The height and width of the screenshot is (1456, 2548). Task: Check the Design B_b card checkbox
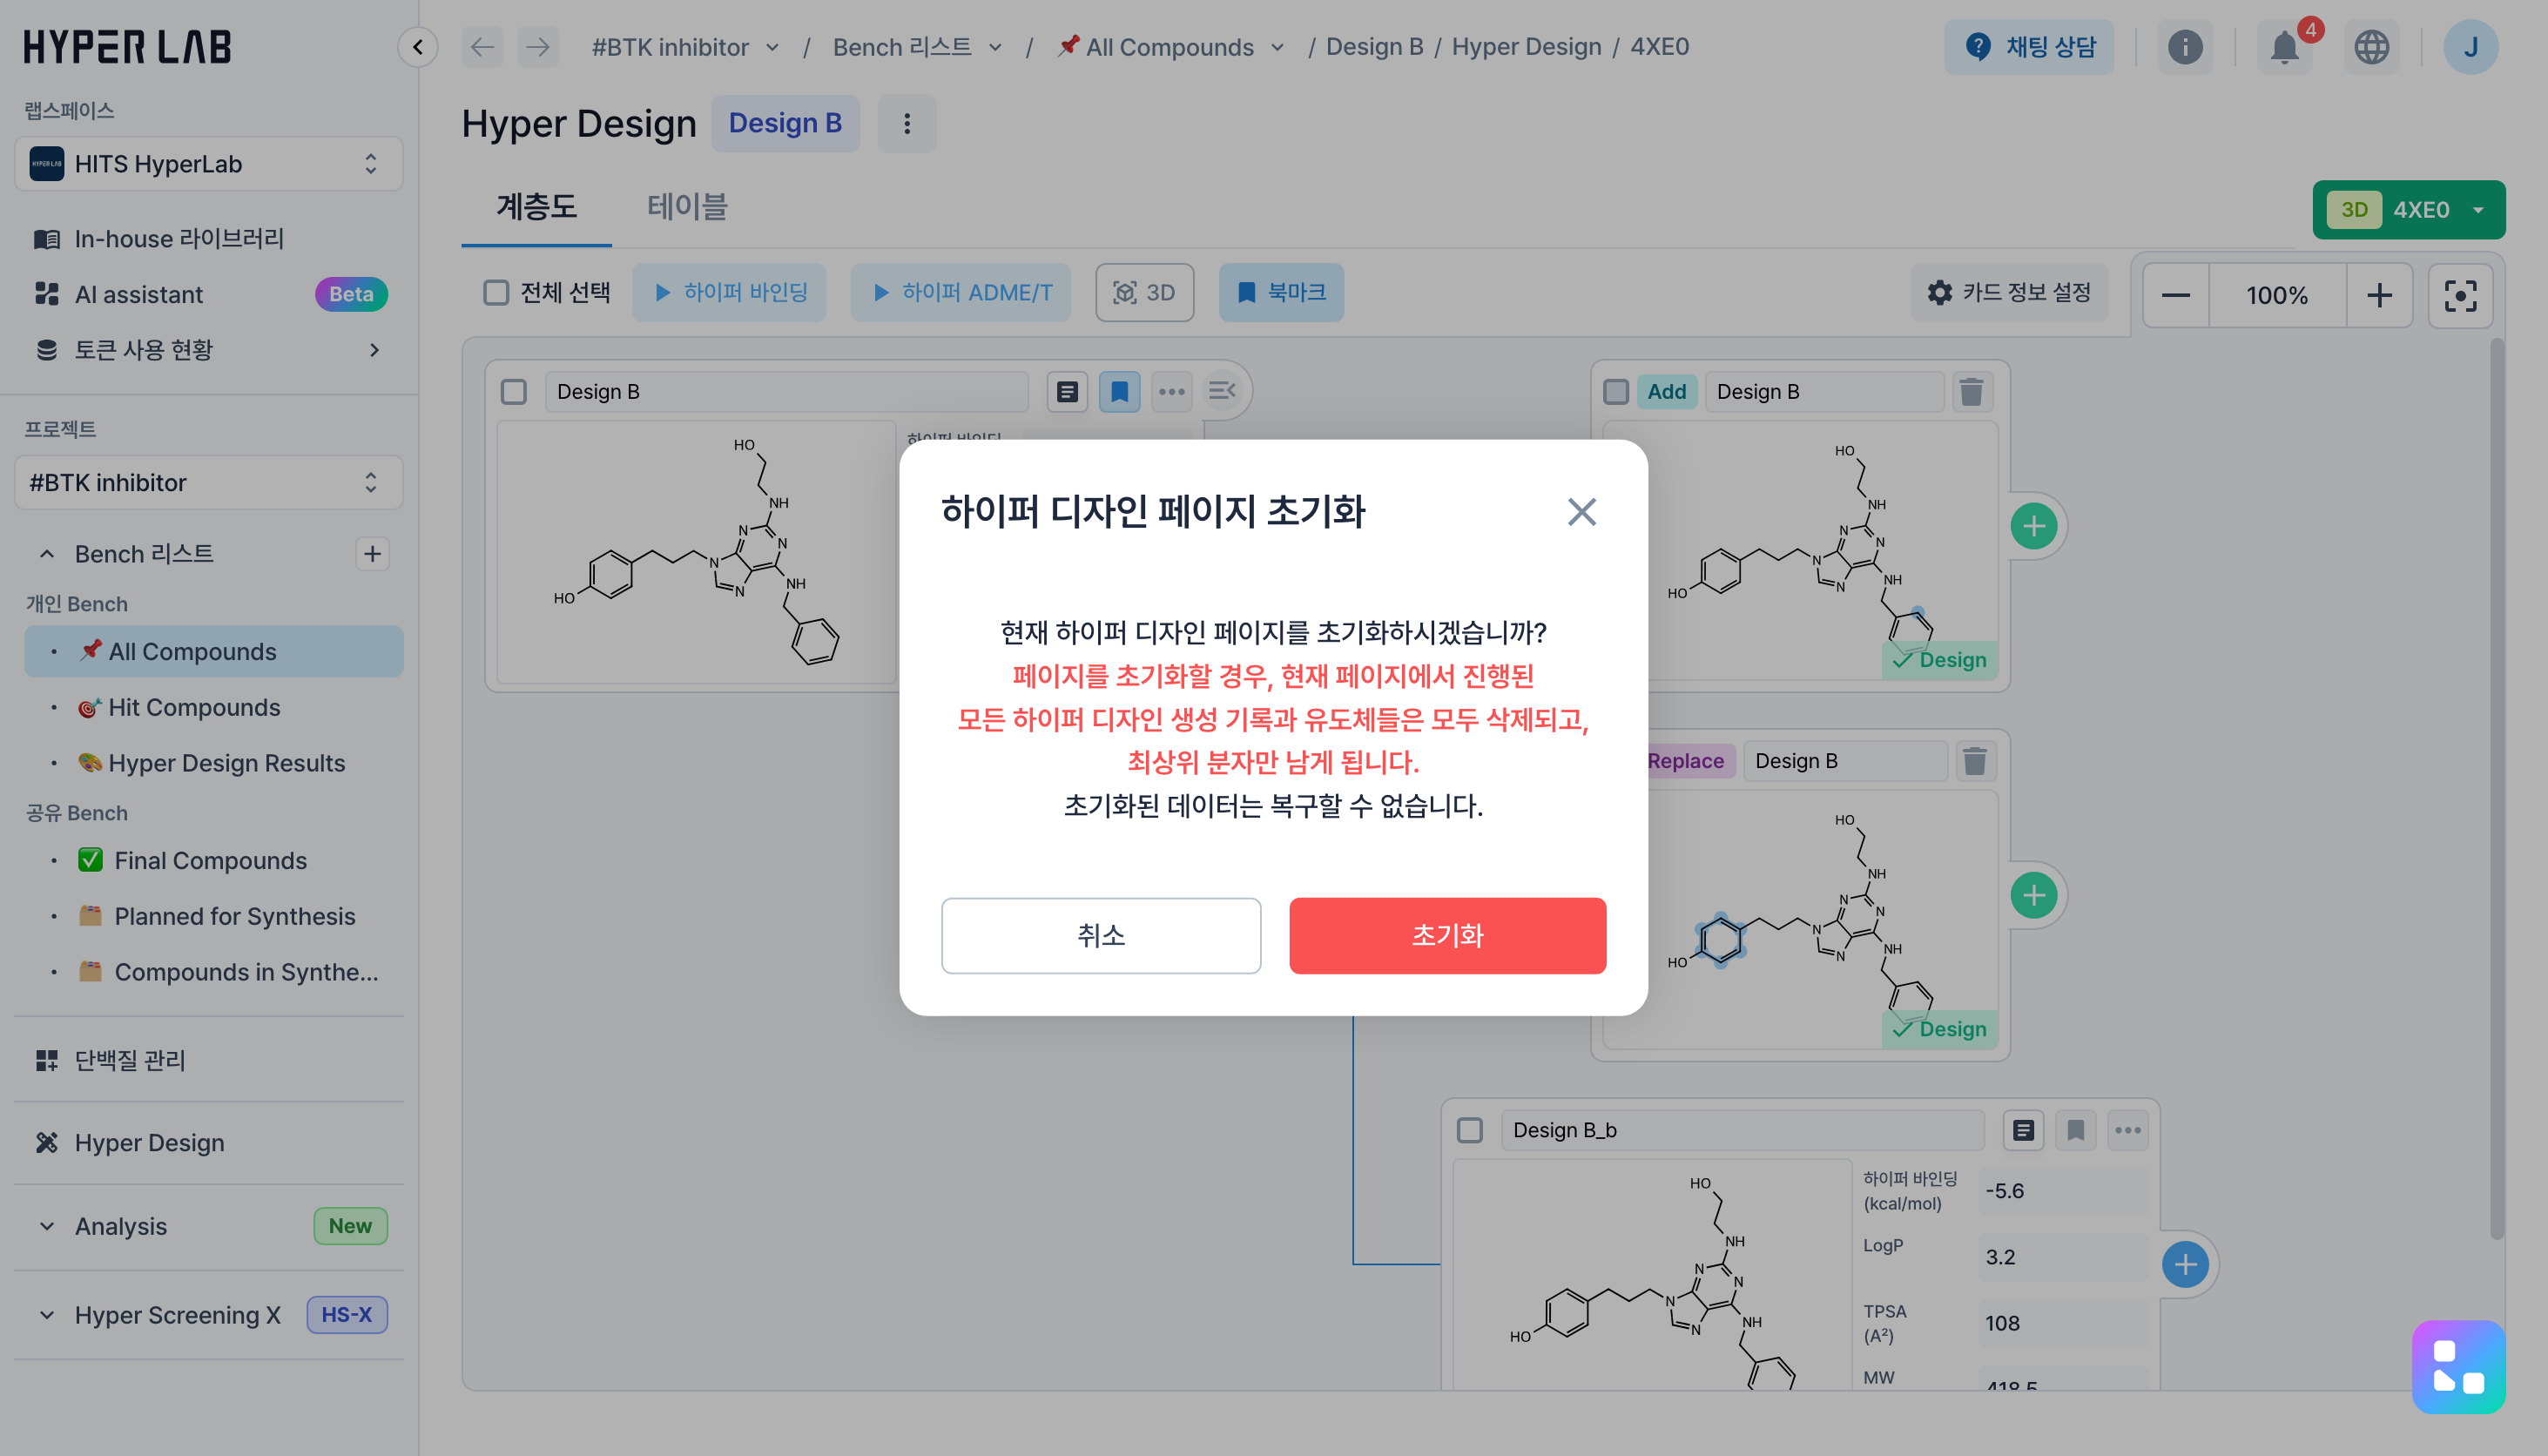pyautogui.click(x=1469, y=1130)
